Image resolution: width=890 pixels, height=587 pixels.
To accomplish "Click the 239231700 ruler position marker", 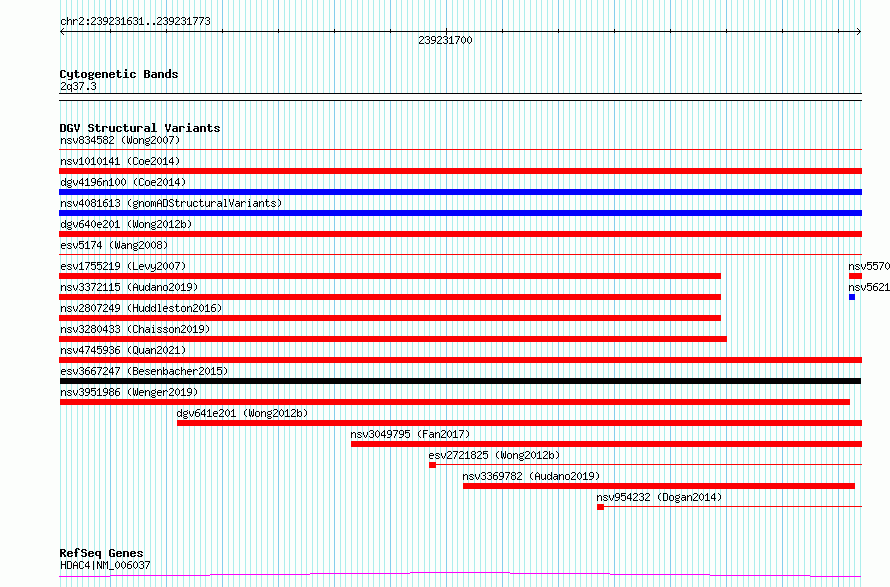I will (446, 40).
